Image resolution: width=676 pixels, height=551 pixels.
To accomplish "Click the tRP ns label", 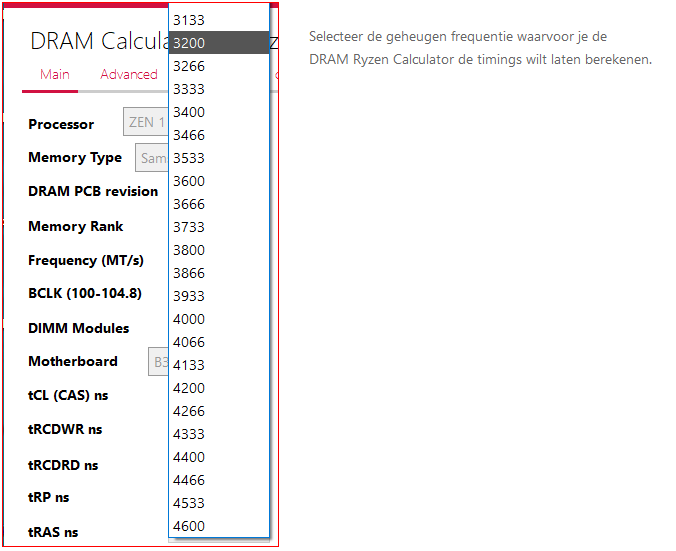I will [49, 497].
